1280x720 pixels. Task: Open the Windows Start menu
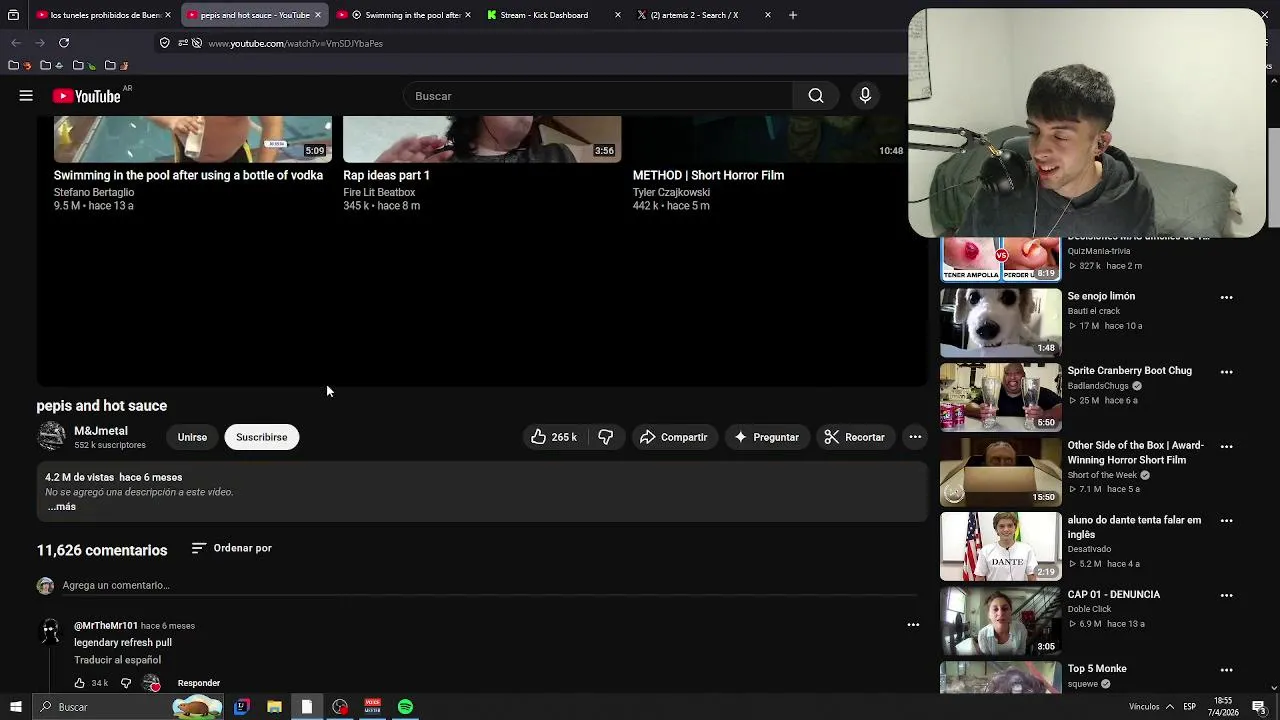tap(15, 707)
